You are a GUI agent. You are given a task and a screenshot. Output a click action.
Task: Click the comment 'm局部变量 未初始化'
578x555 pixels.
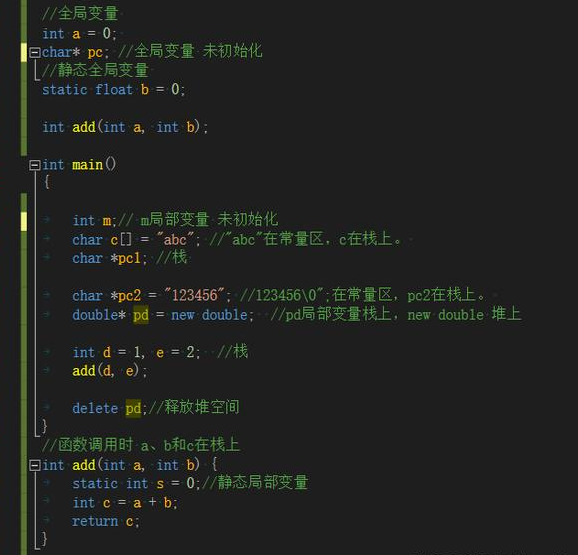(x=209, y=220)
